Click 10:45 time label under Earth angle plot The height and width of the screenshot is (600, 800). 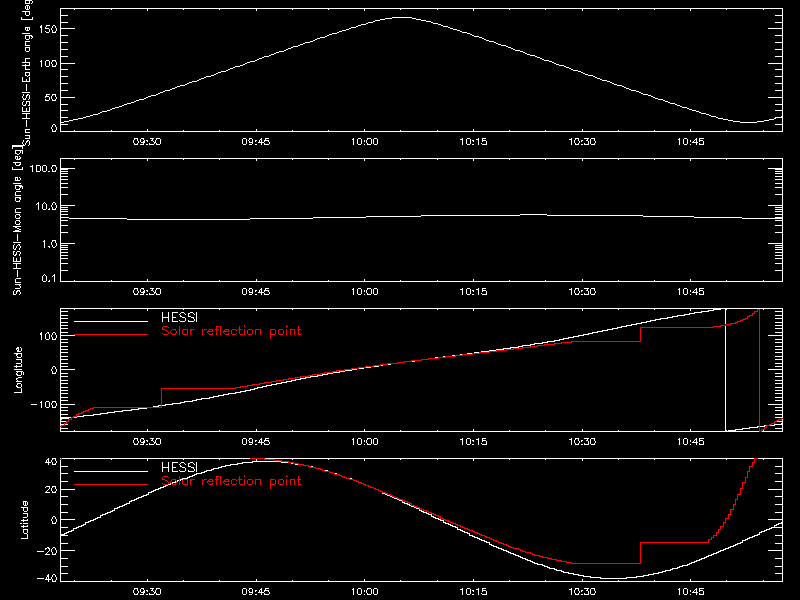tap(691, 141)
